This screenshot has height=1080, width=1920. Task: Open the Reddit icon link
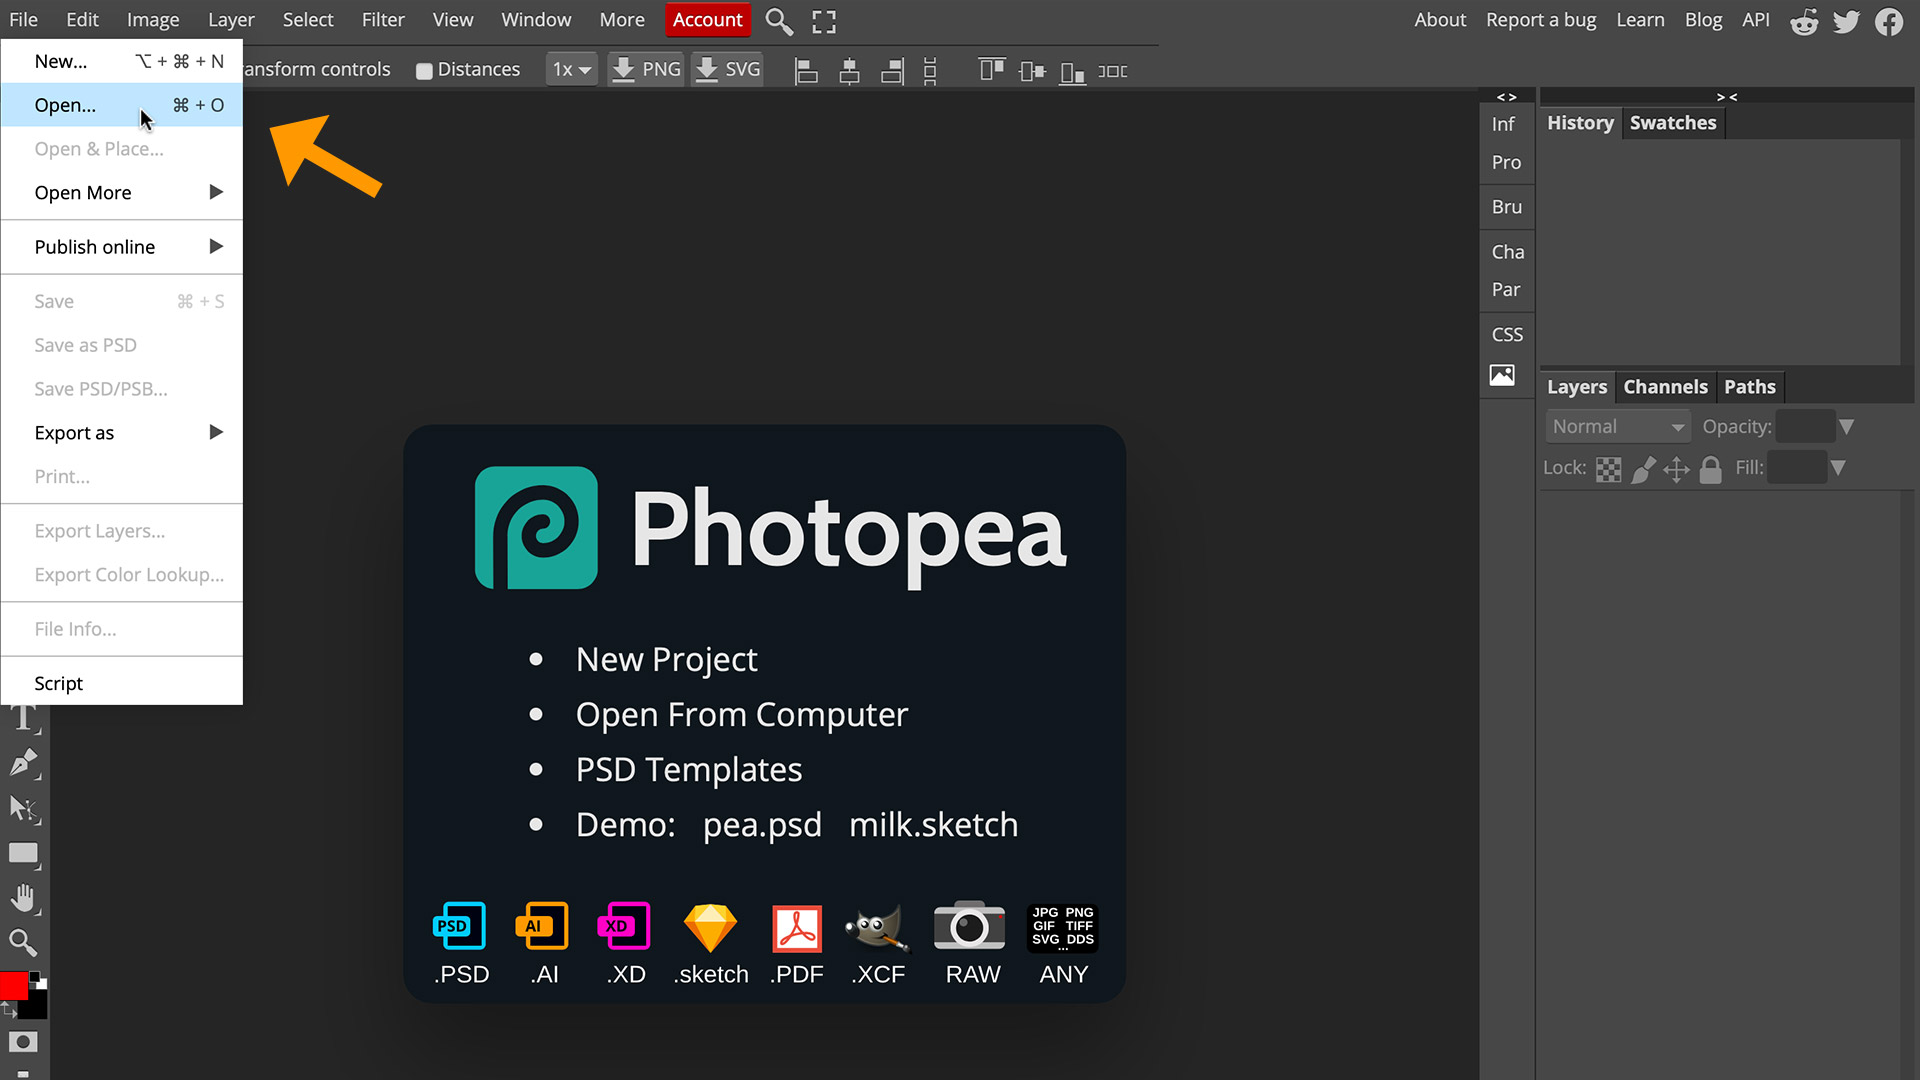(x=1804, y=21)
